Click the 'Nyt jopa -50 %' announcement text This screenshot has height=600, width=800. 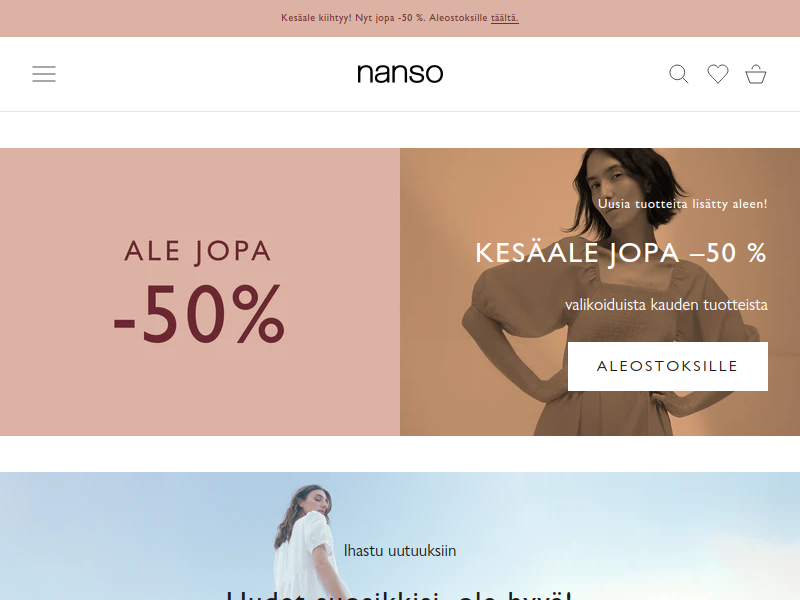[390, 18]
